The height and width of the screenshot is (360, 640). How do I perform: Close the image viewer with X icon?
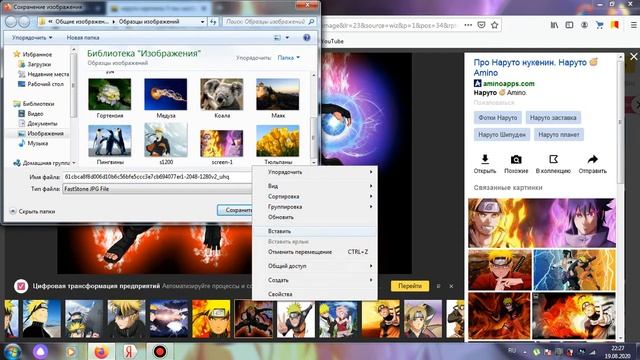point(634,57)
